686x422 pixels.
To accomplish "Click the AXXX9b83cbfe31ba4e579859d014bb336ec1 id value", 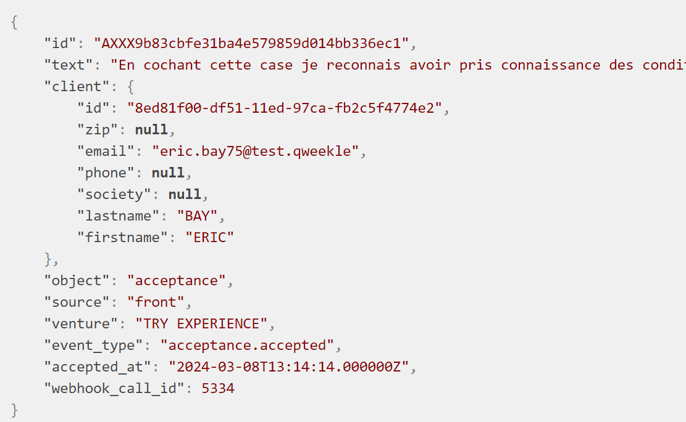I will (253, 43).
